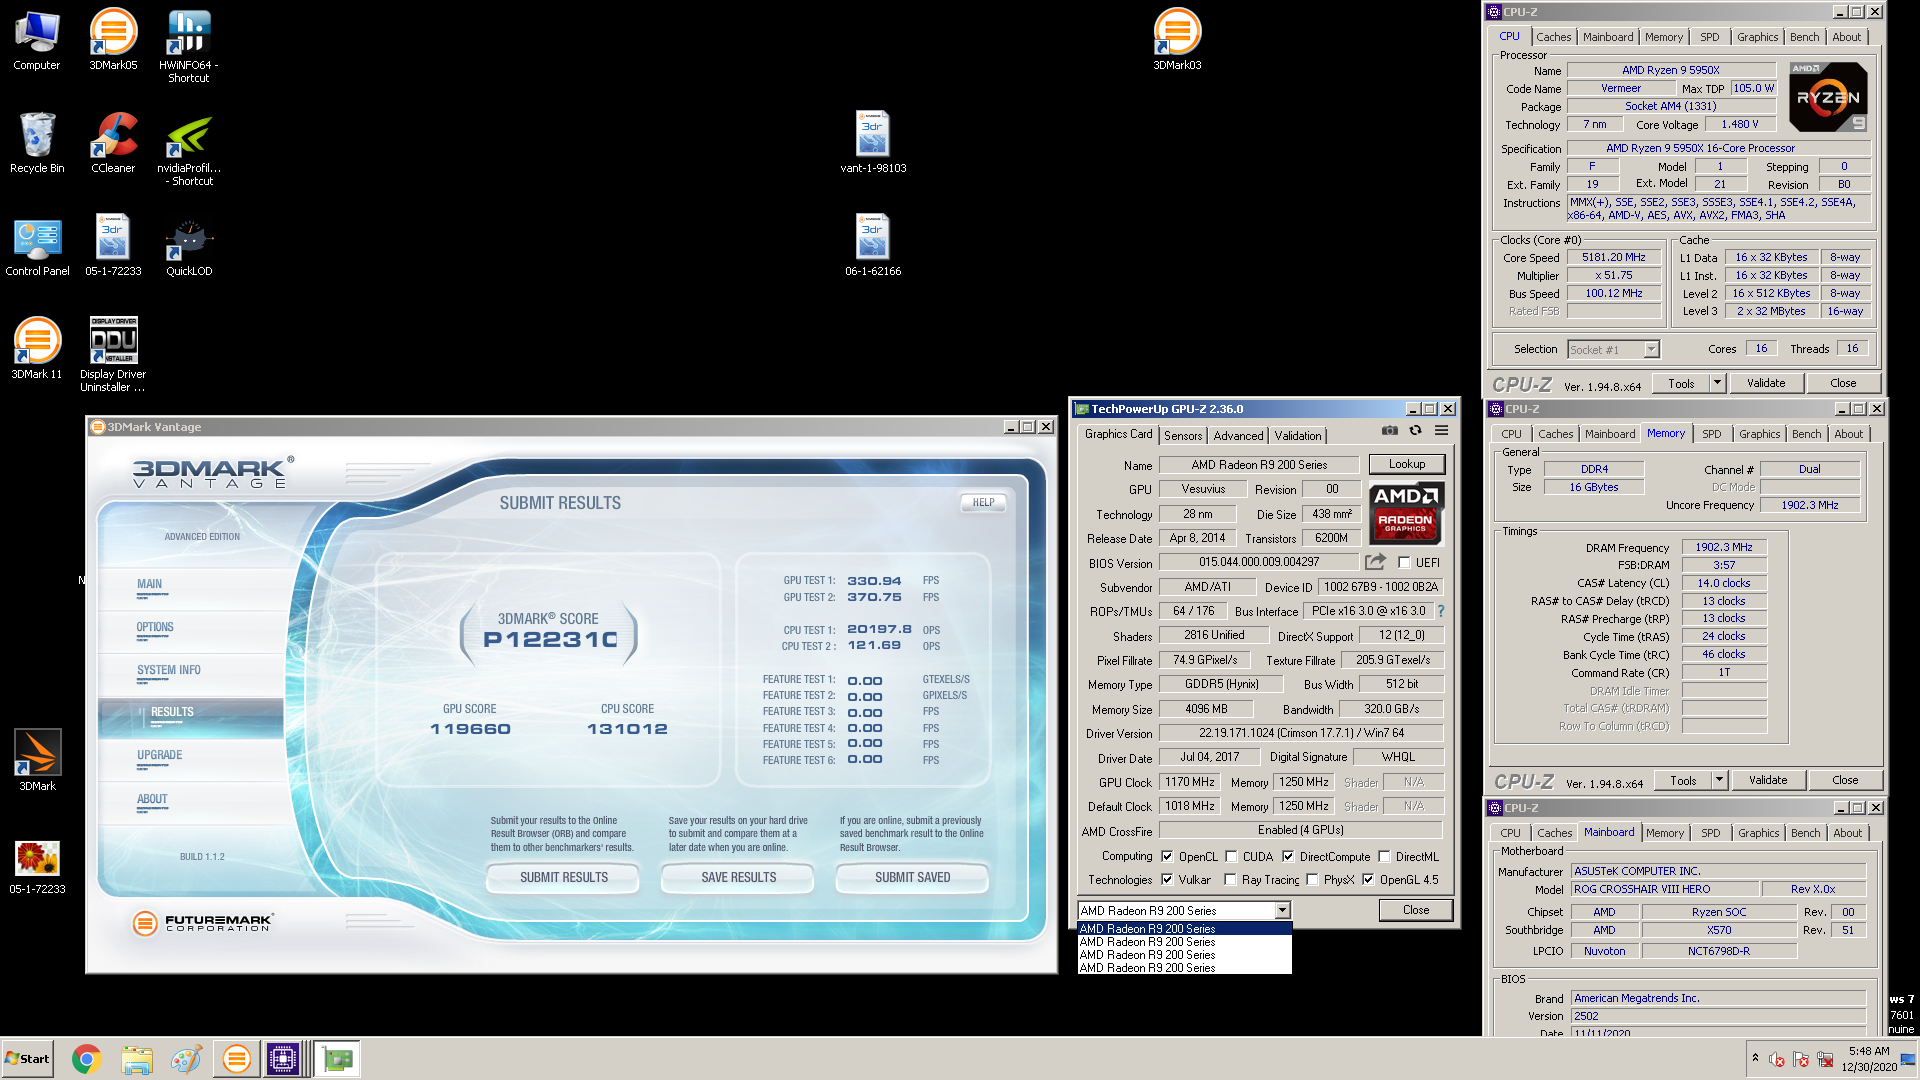Toggle the Vulkan checkbox
This screenshot has width=1920, height=1080.
pyautogui.click(x=1167, y=880)
